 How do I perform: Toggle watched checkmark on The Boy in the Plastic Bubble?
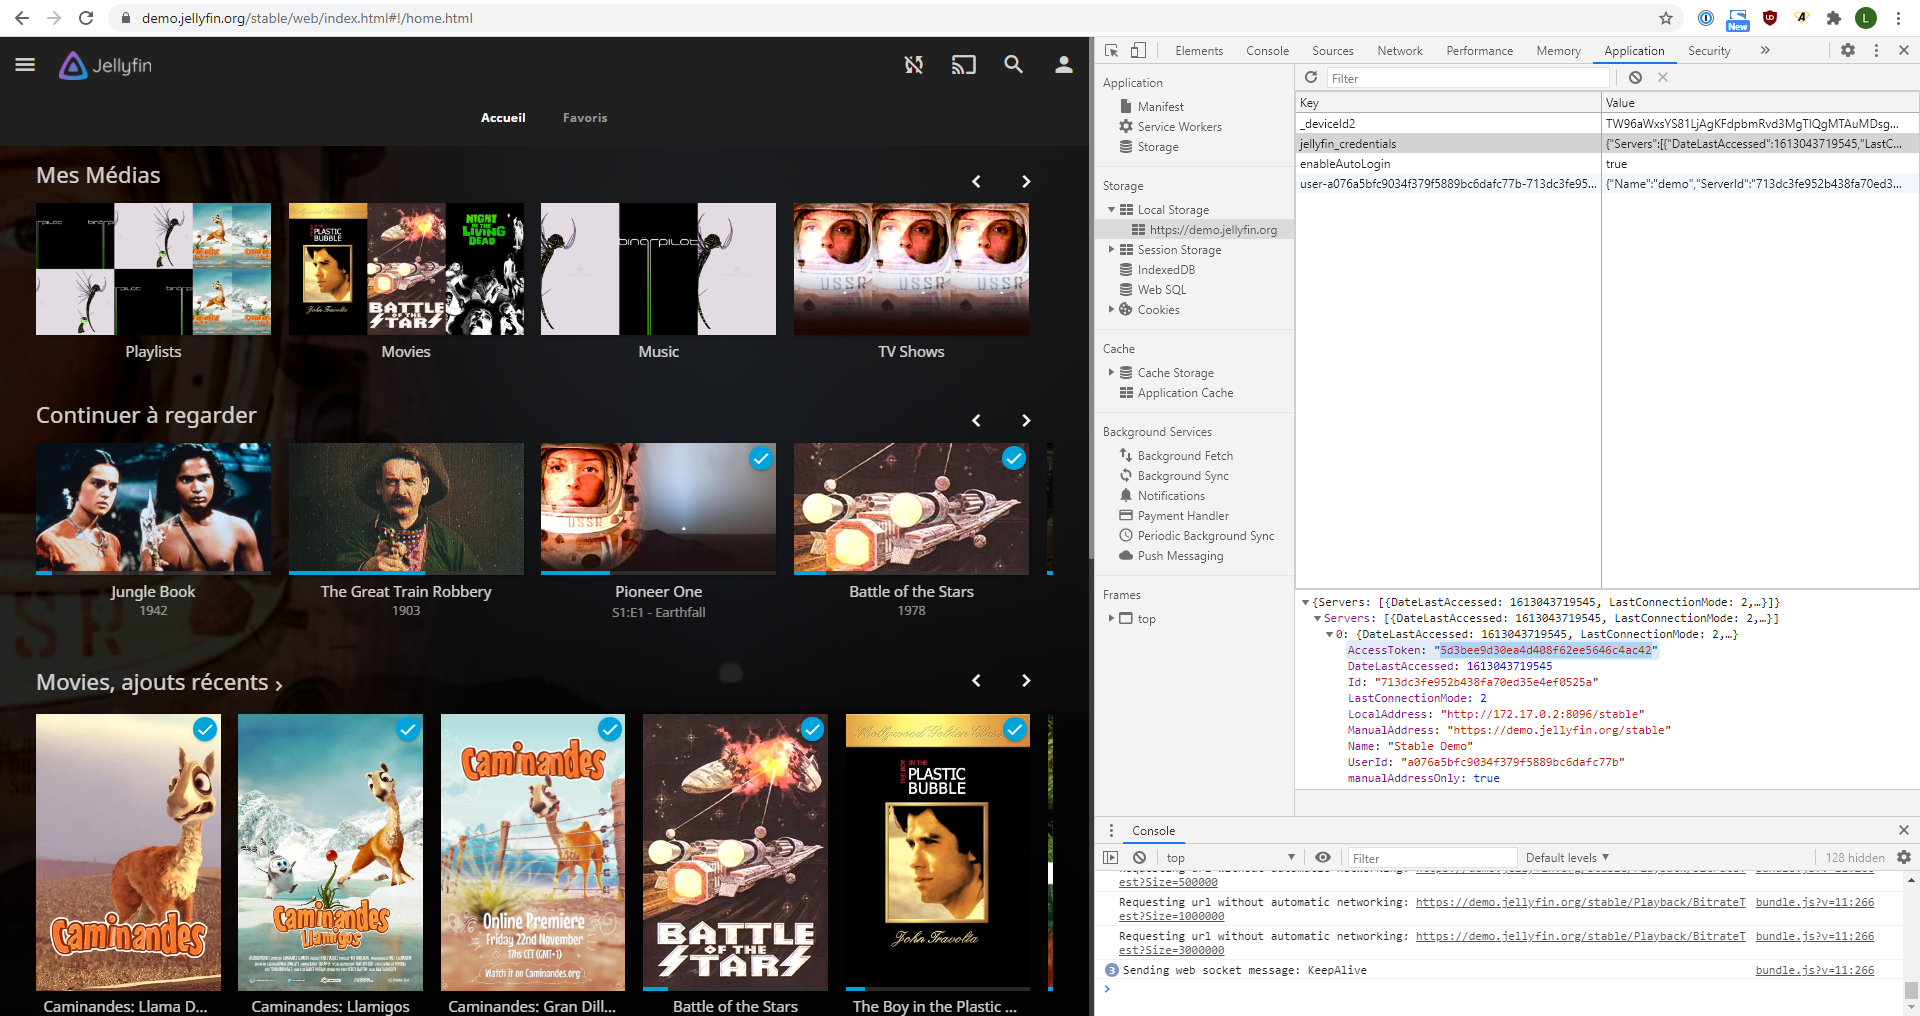pos(1015,730)
